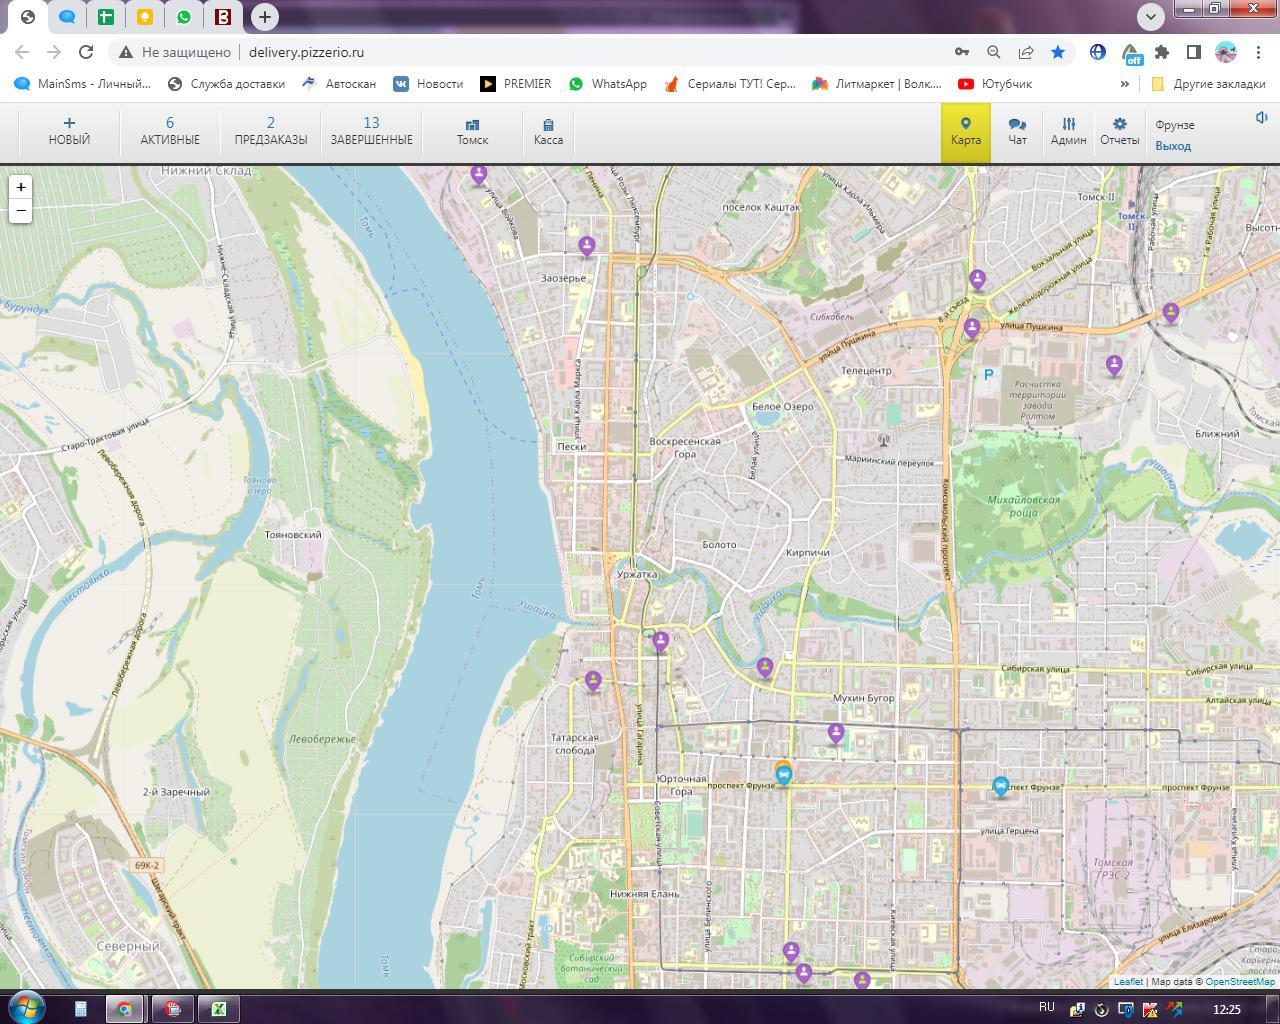
Task: Open the Отчеты reports section
Action: (1119, 131)
